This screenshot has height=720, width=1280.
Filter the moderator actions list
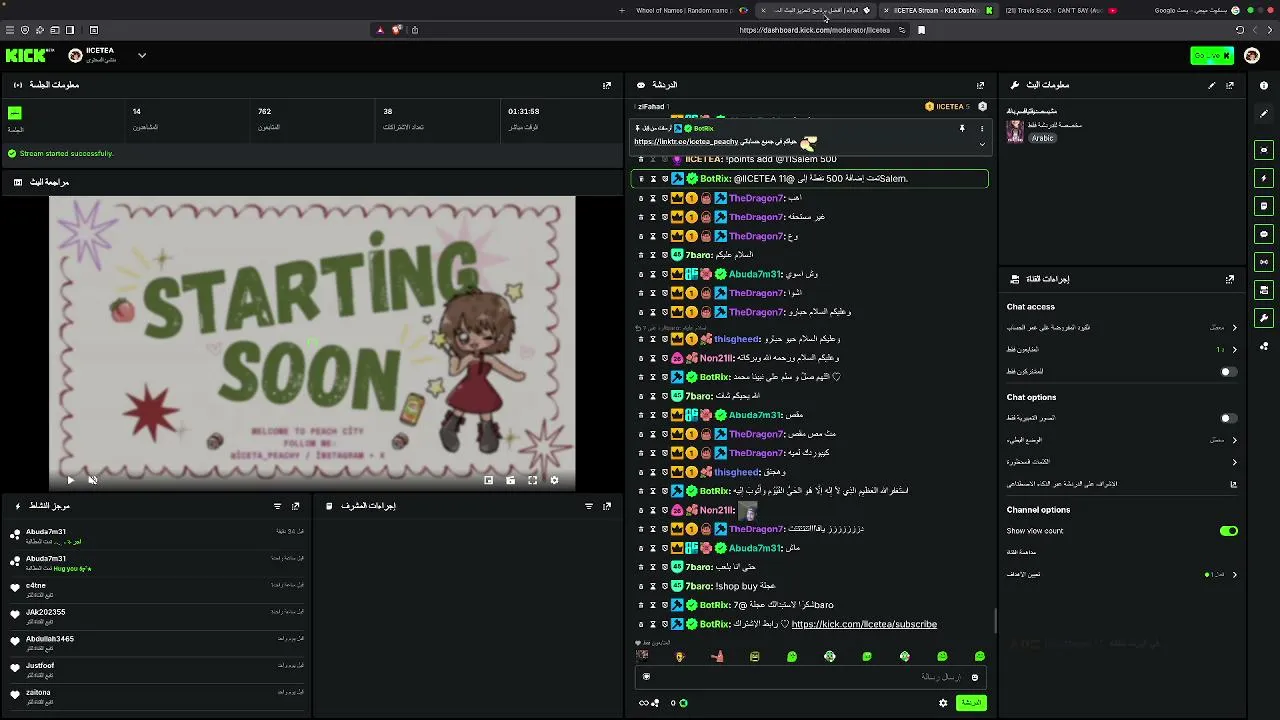coord(589,506)
